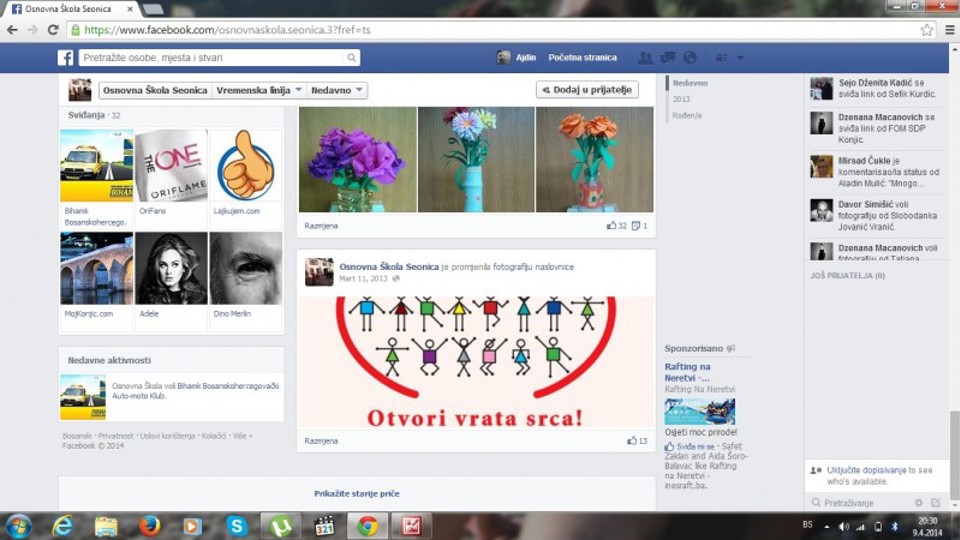Switch to Osnovna Škola Seonica browser tab
Image resolution: width=960 pixels, height=540 pixels.
tap(69, 9)
